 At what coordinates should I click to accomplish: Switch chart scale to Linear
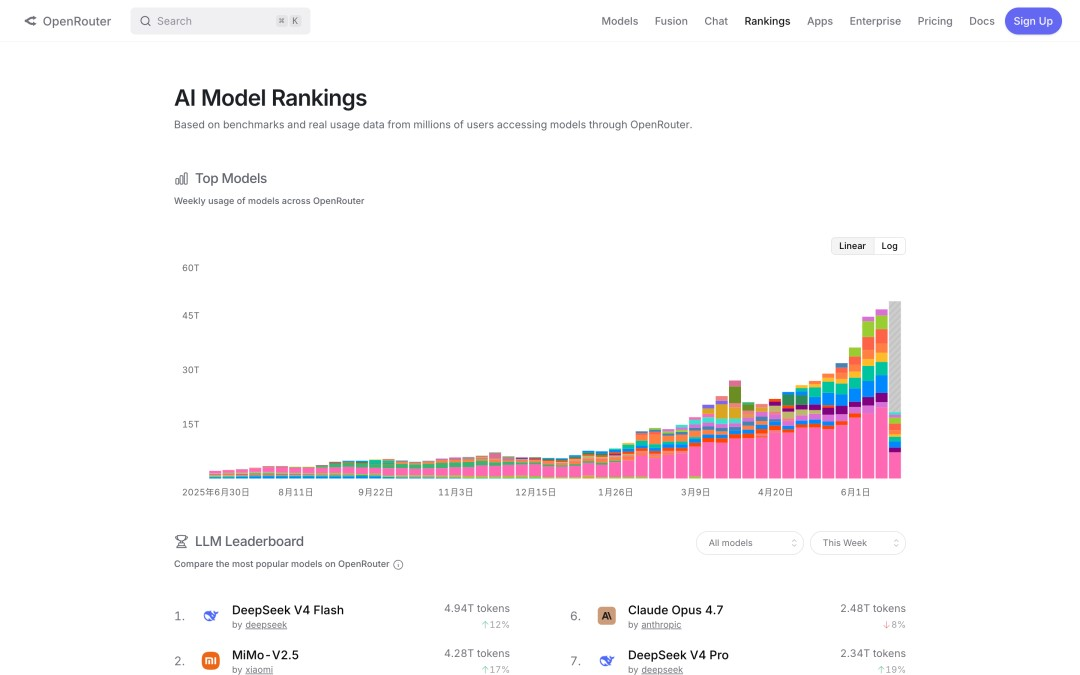pos(852,246)
